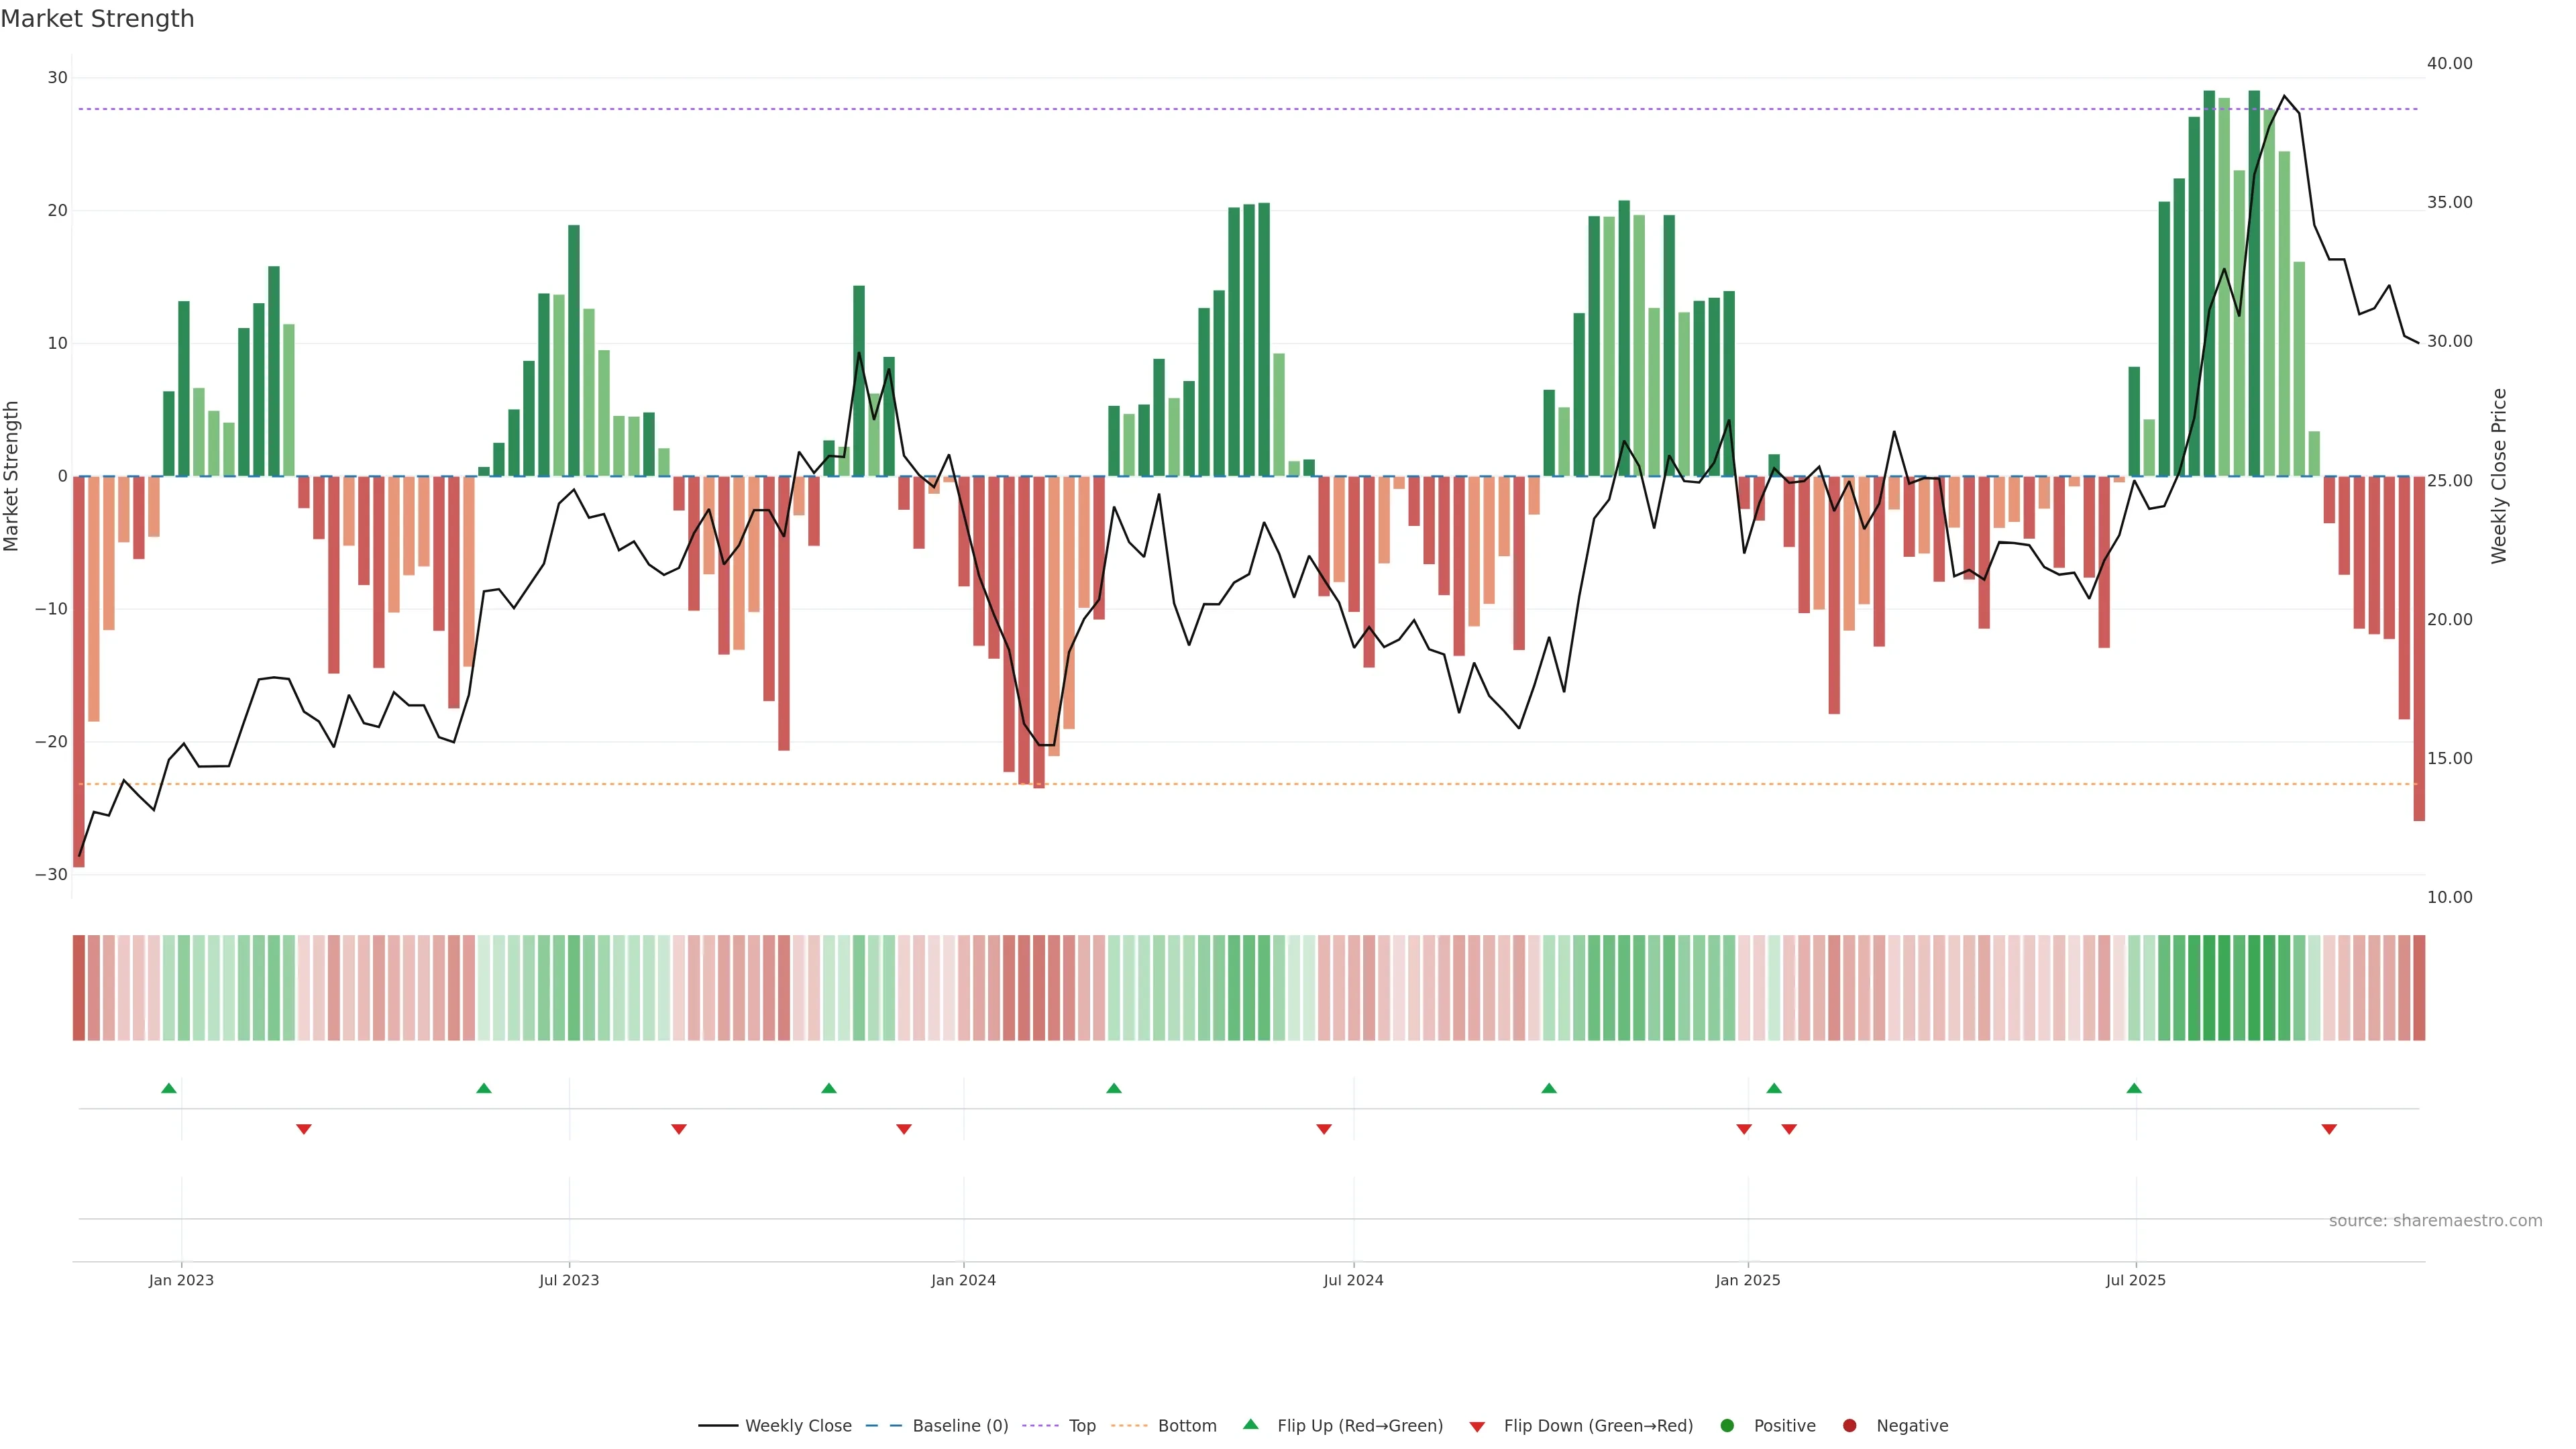The image size is (2576, 1449).
Task: Click the green Positive dot in legend
Action: tap(1727, 1426)
